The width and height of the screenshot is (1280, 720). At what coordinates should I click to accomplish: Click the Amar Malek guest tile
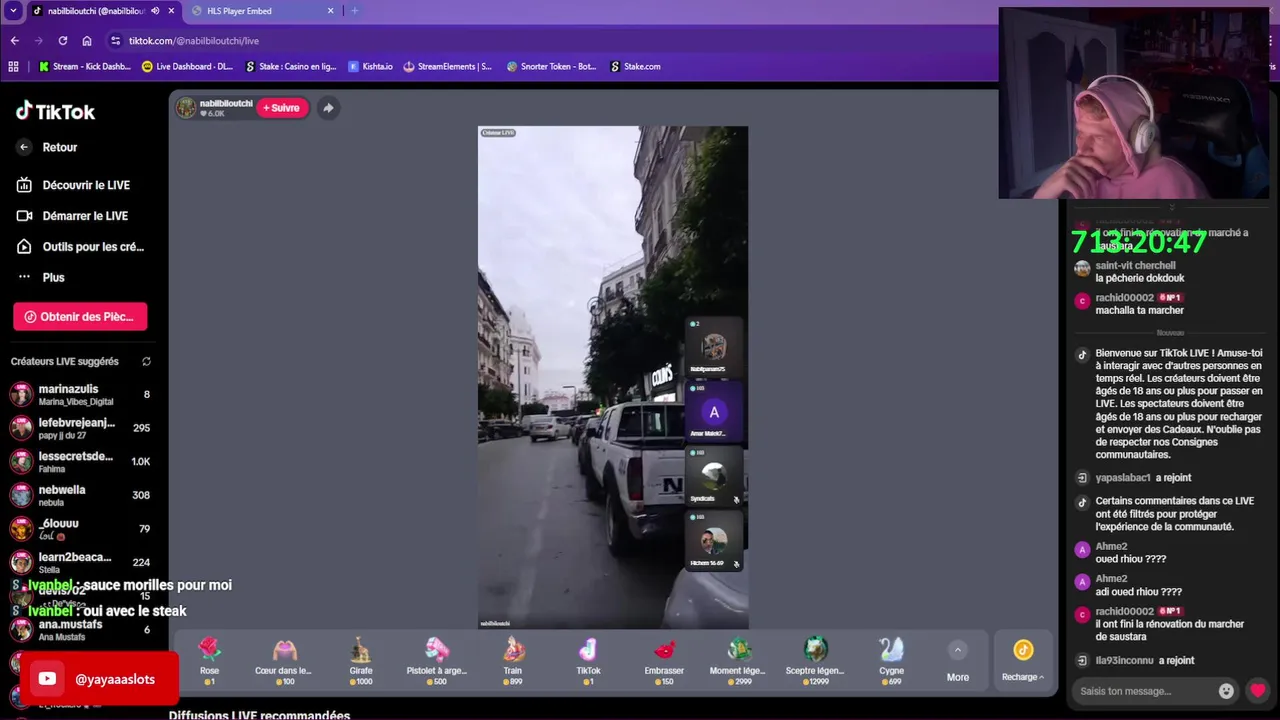(714, 411)
